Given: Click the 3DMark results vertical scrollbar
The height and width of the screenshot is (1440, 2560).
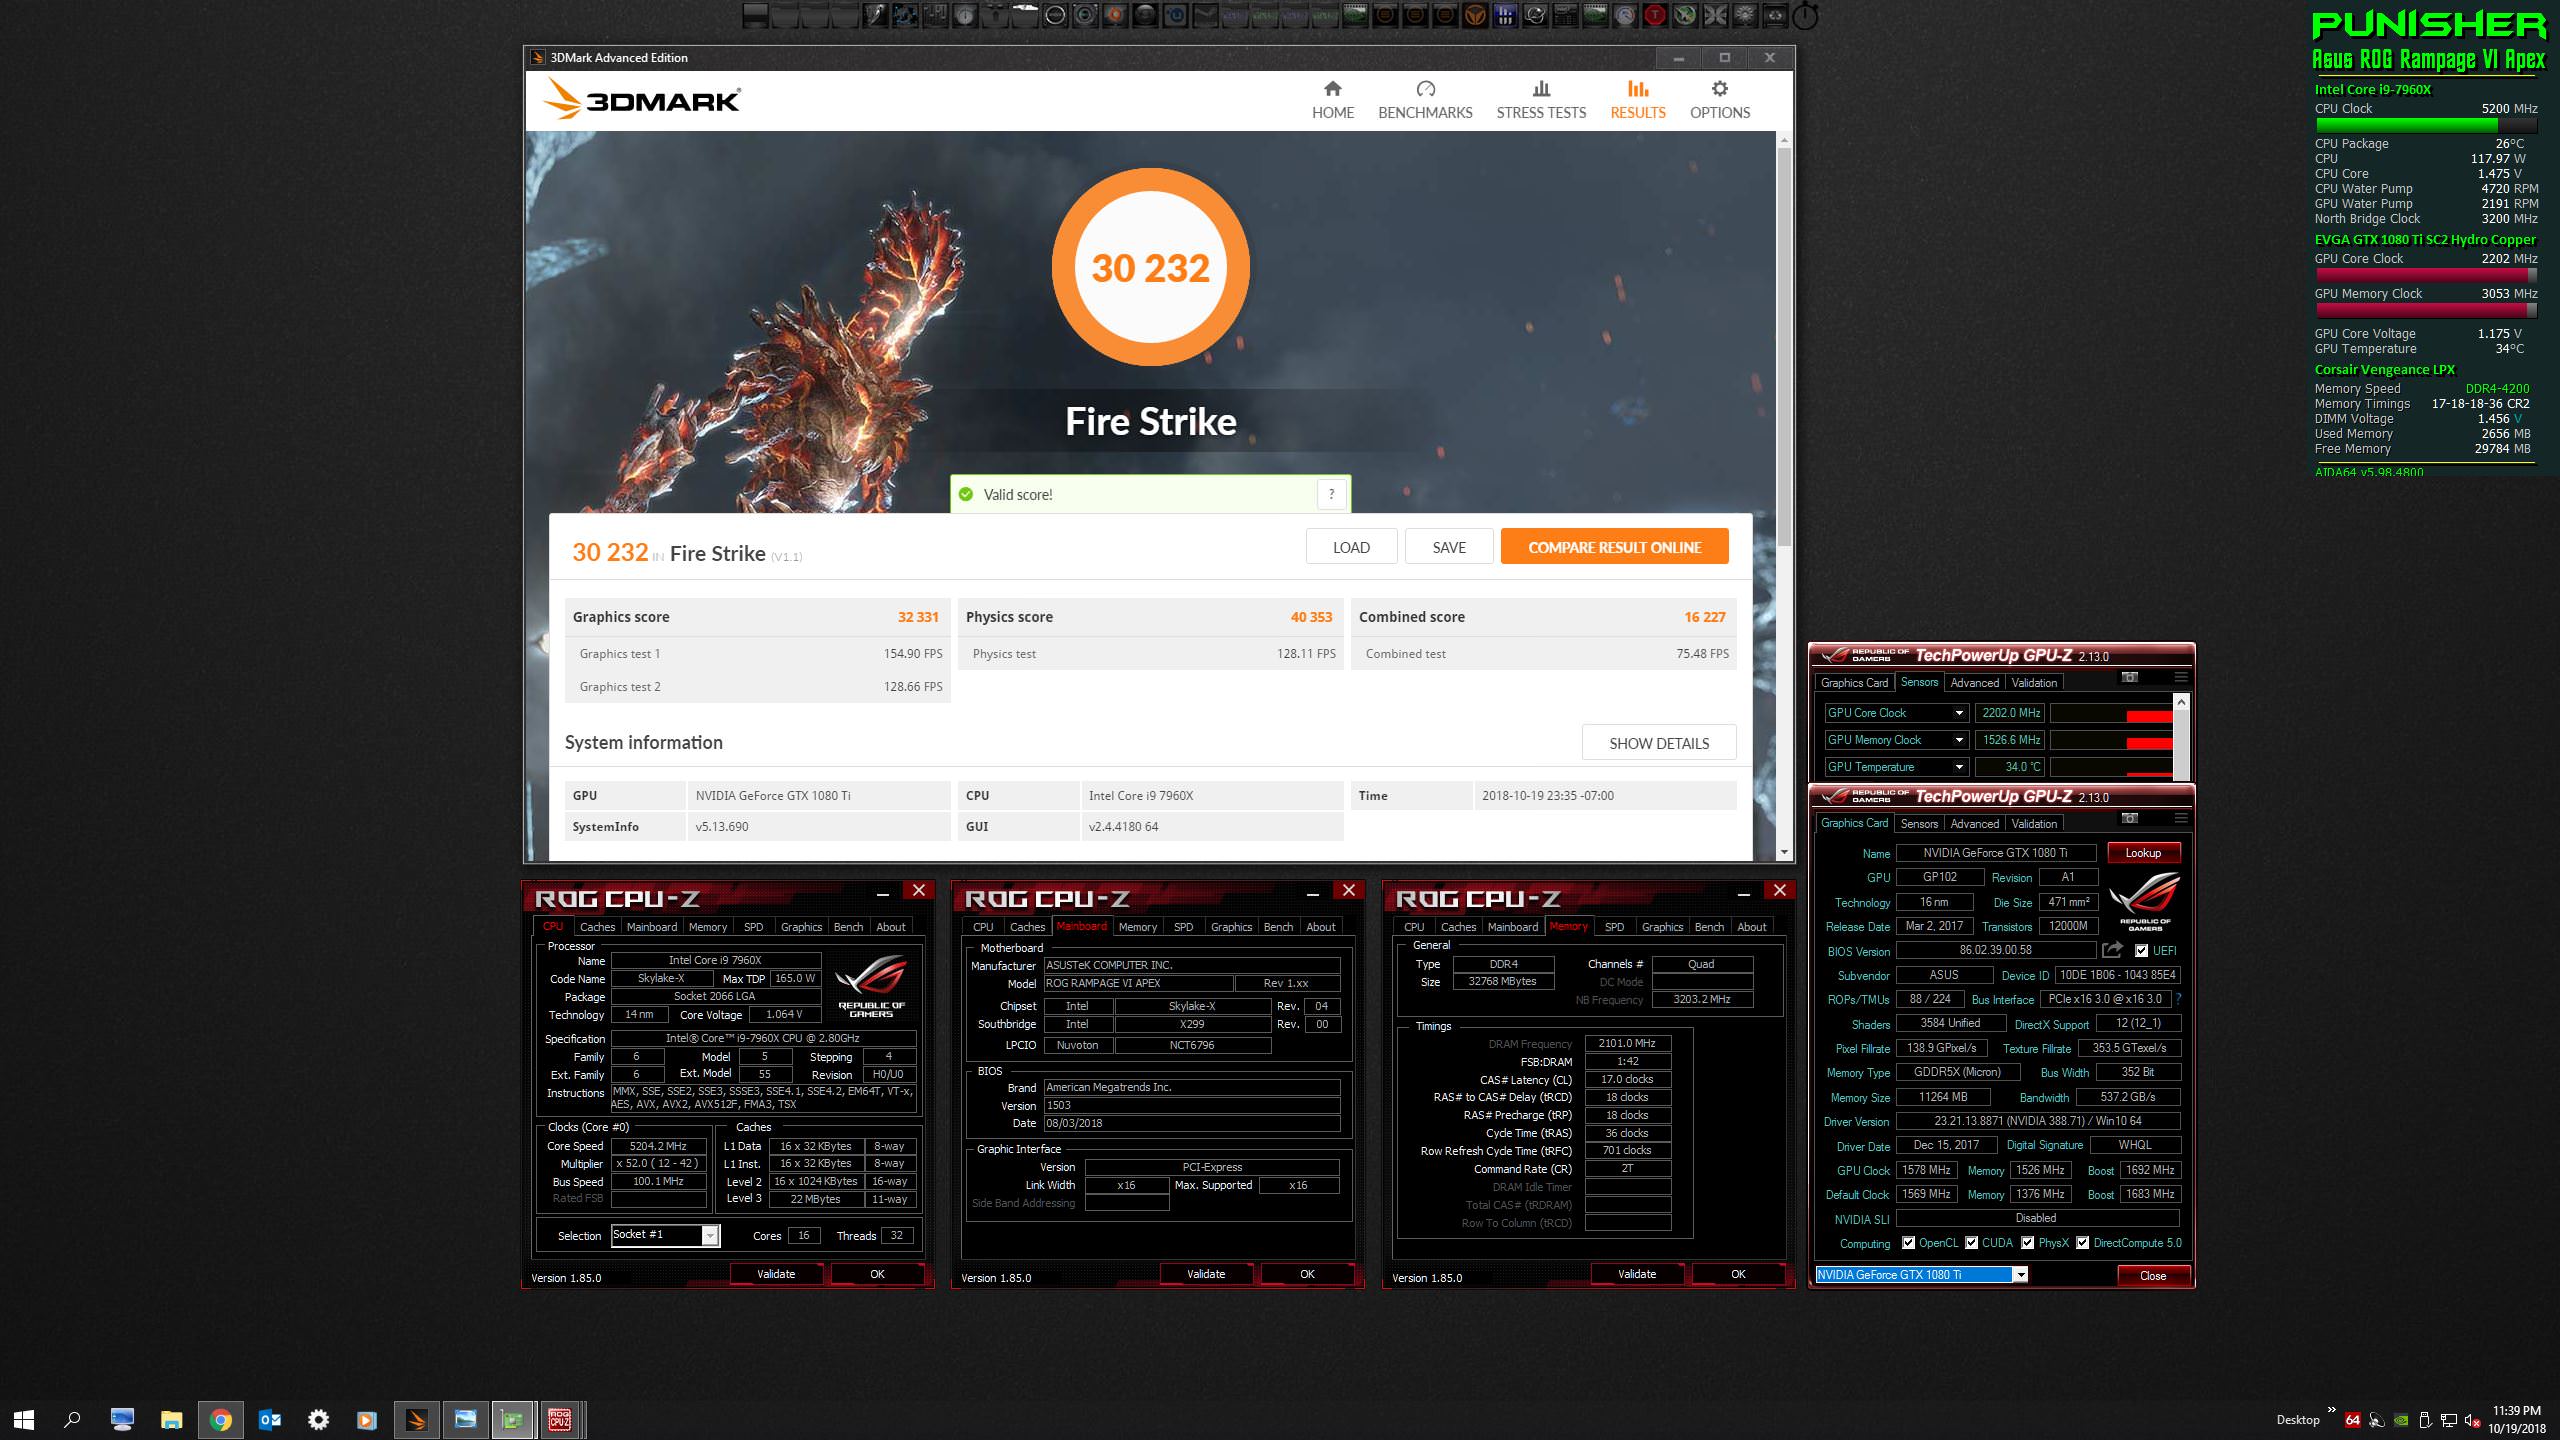Looking at the screenshot, I should pos(1784,345).
